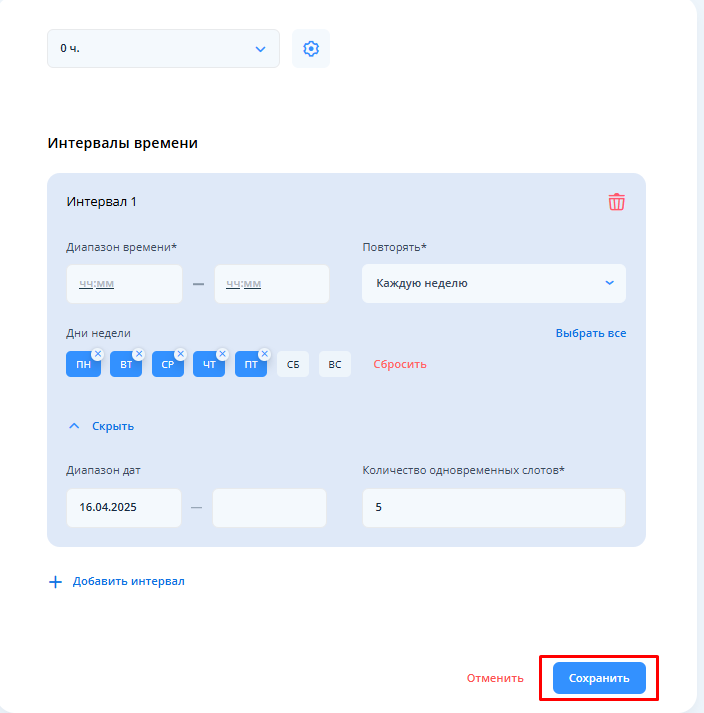Remove ЧТ day with its x icon
The width and height of the screenshot is (704, 713).
tap(223, 354)
